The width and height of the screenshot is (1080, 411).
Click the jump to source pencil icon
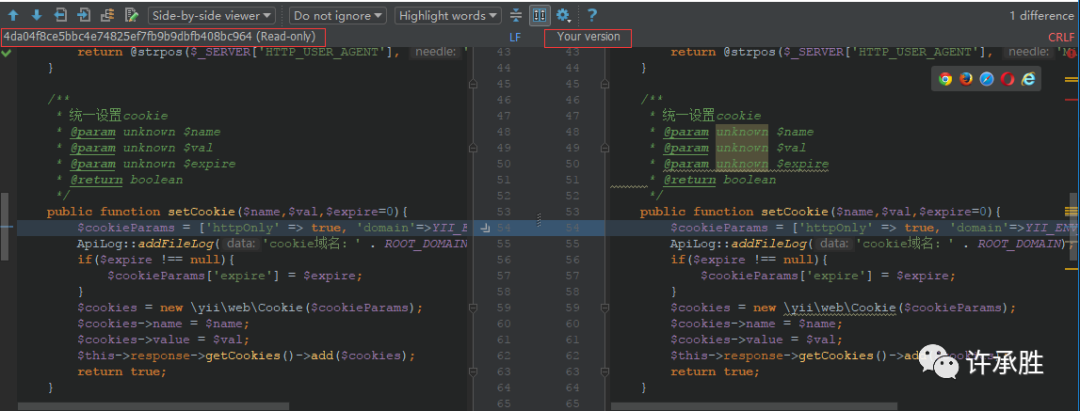tap(131, 15)
